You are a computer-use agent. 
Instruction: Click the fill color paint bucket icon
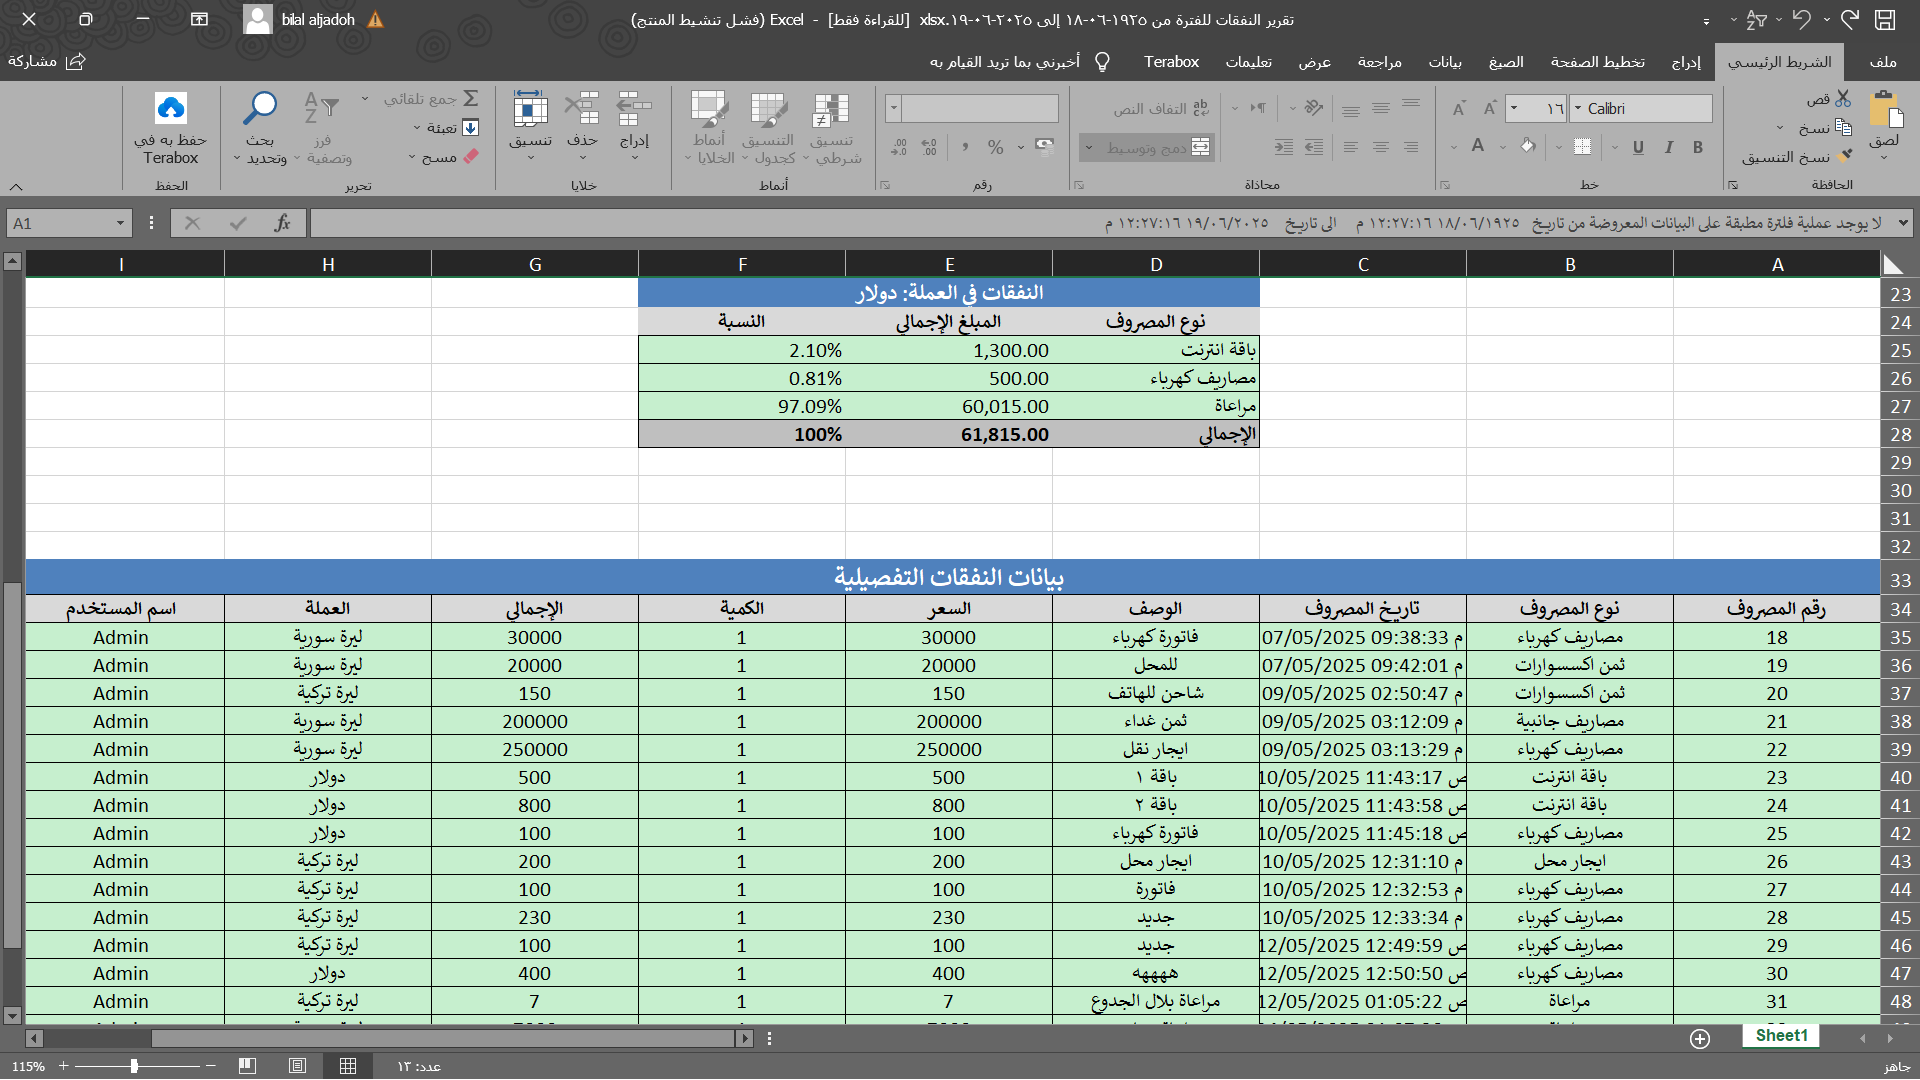[x=1528, y=147]
